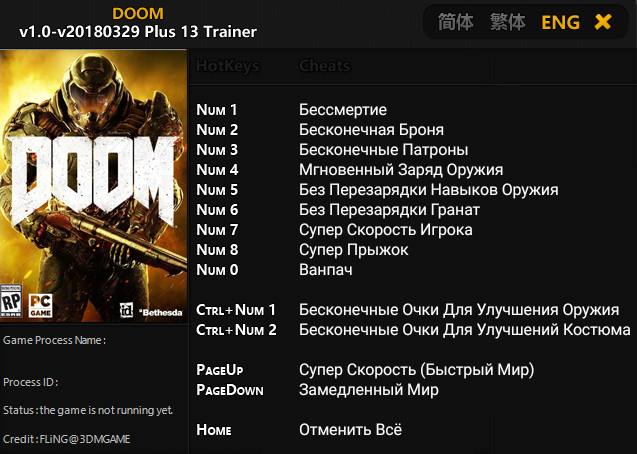Toggle Супер Скорость (Быстрый Мир)
Screen dimensions: 637x454
[416, 370]
